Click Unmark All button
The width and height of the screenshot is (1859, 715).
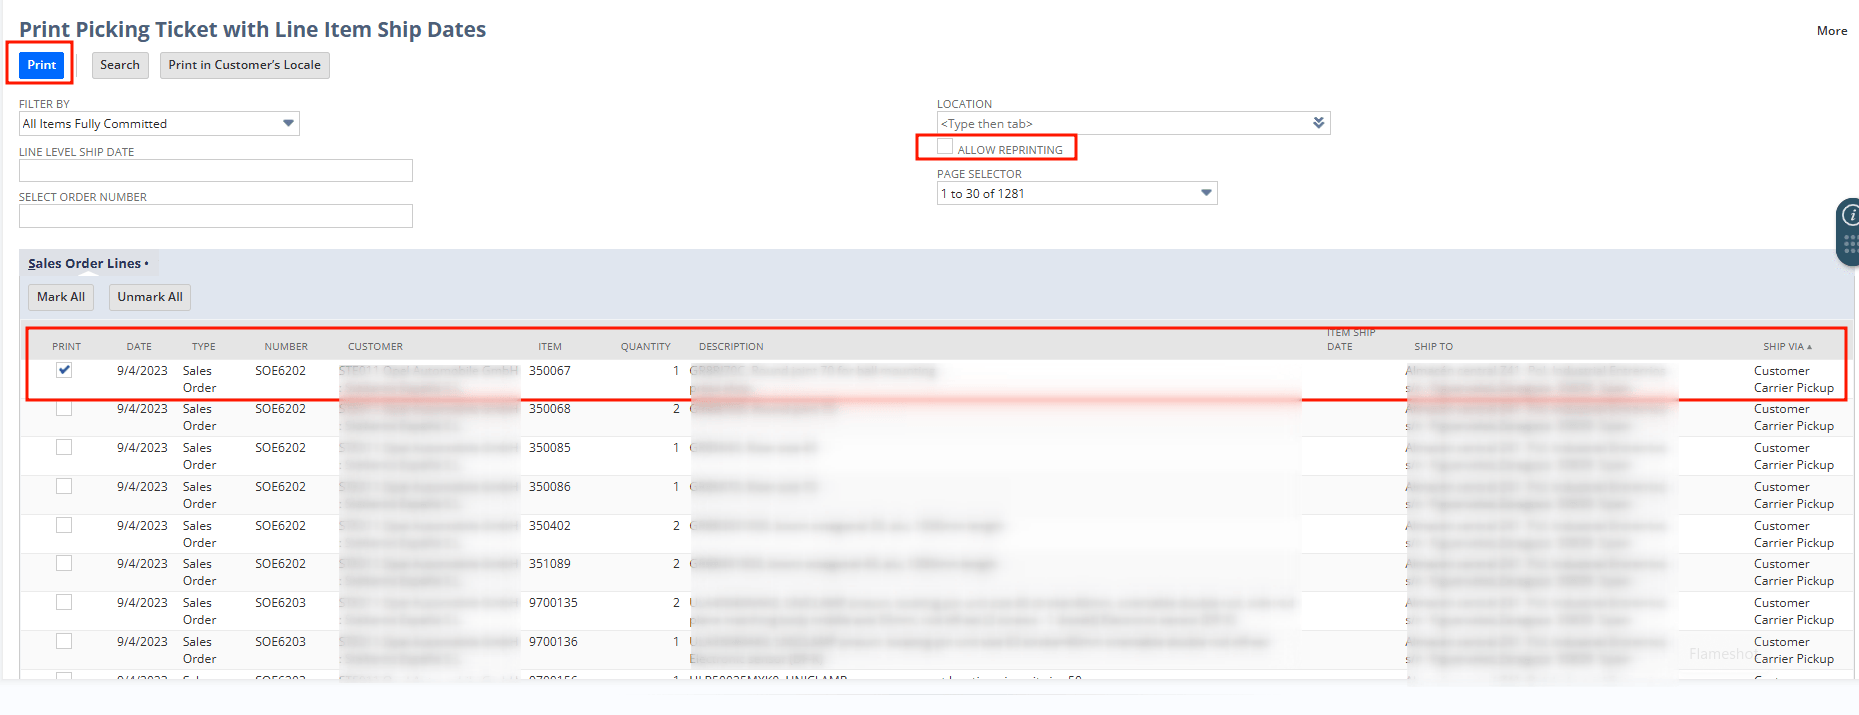(150, 297)
